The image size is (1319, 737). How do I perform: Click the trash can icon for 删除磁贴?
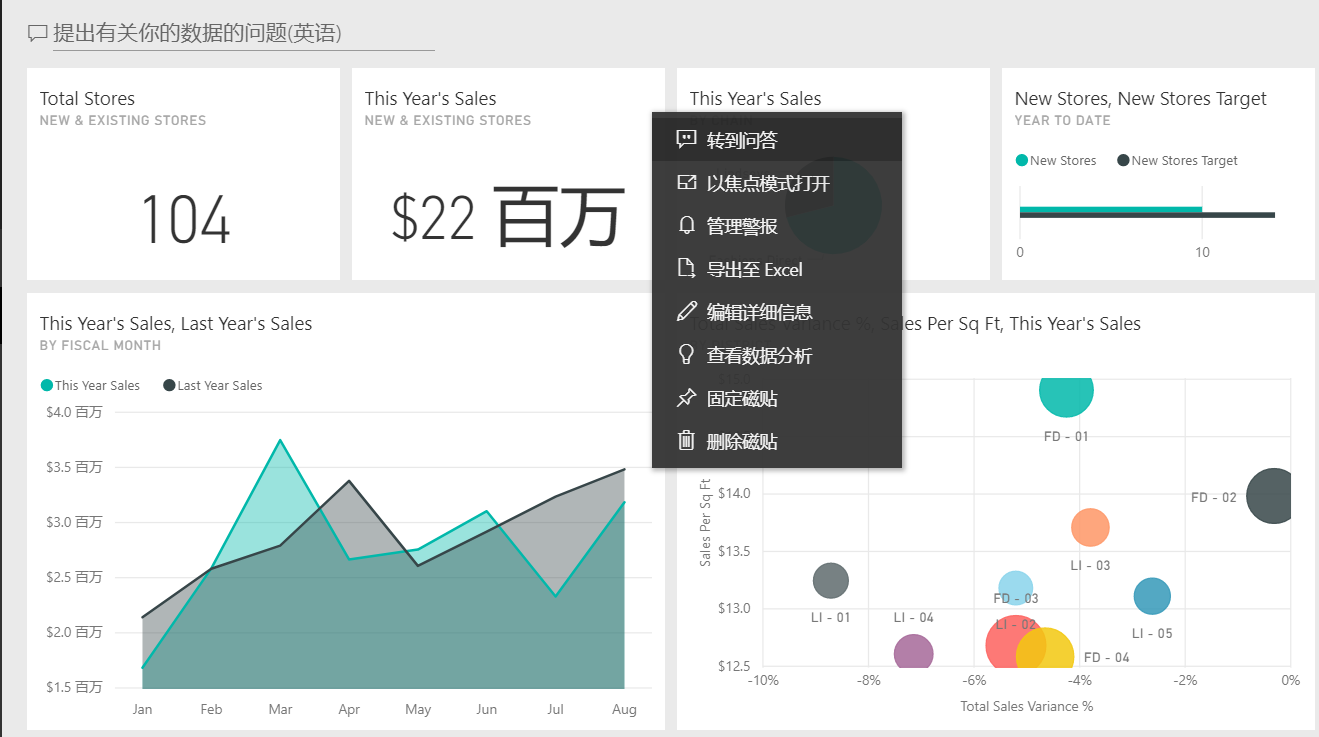pos(686,440)
